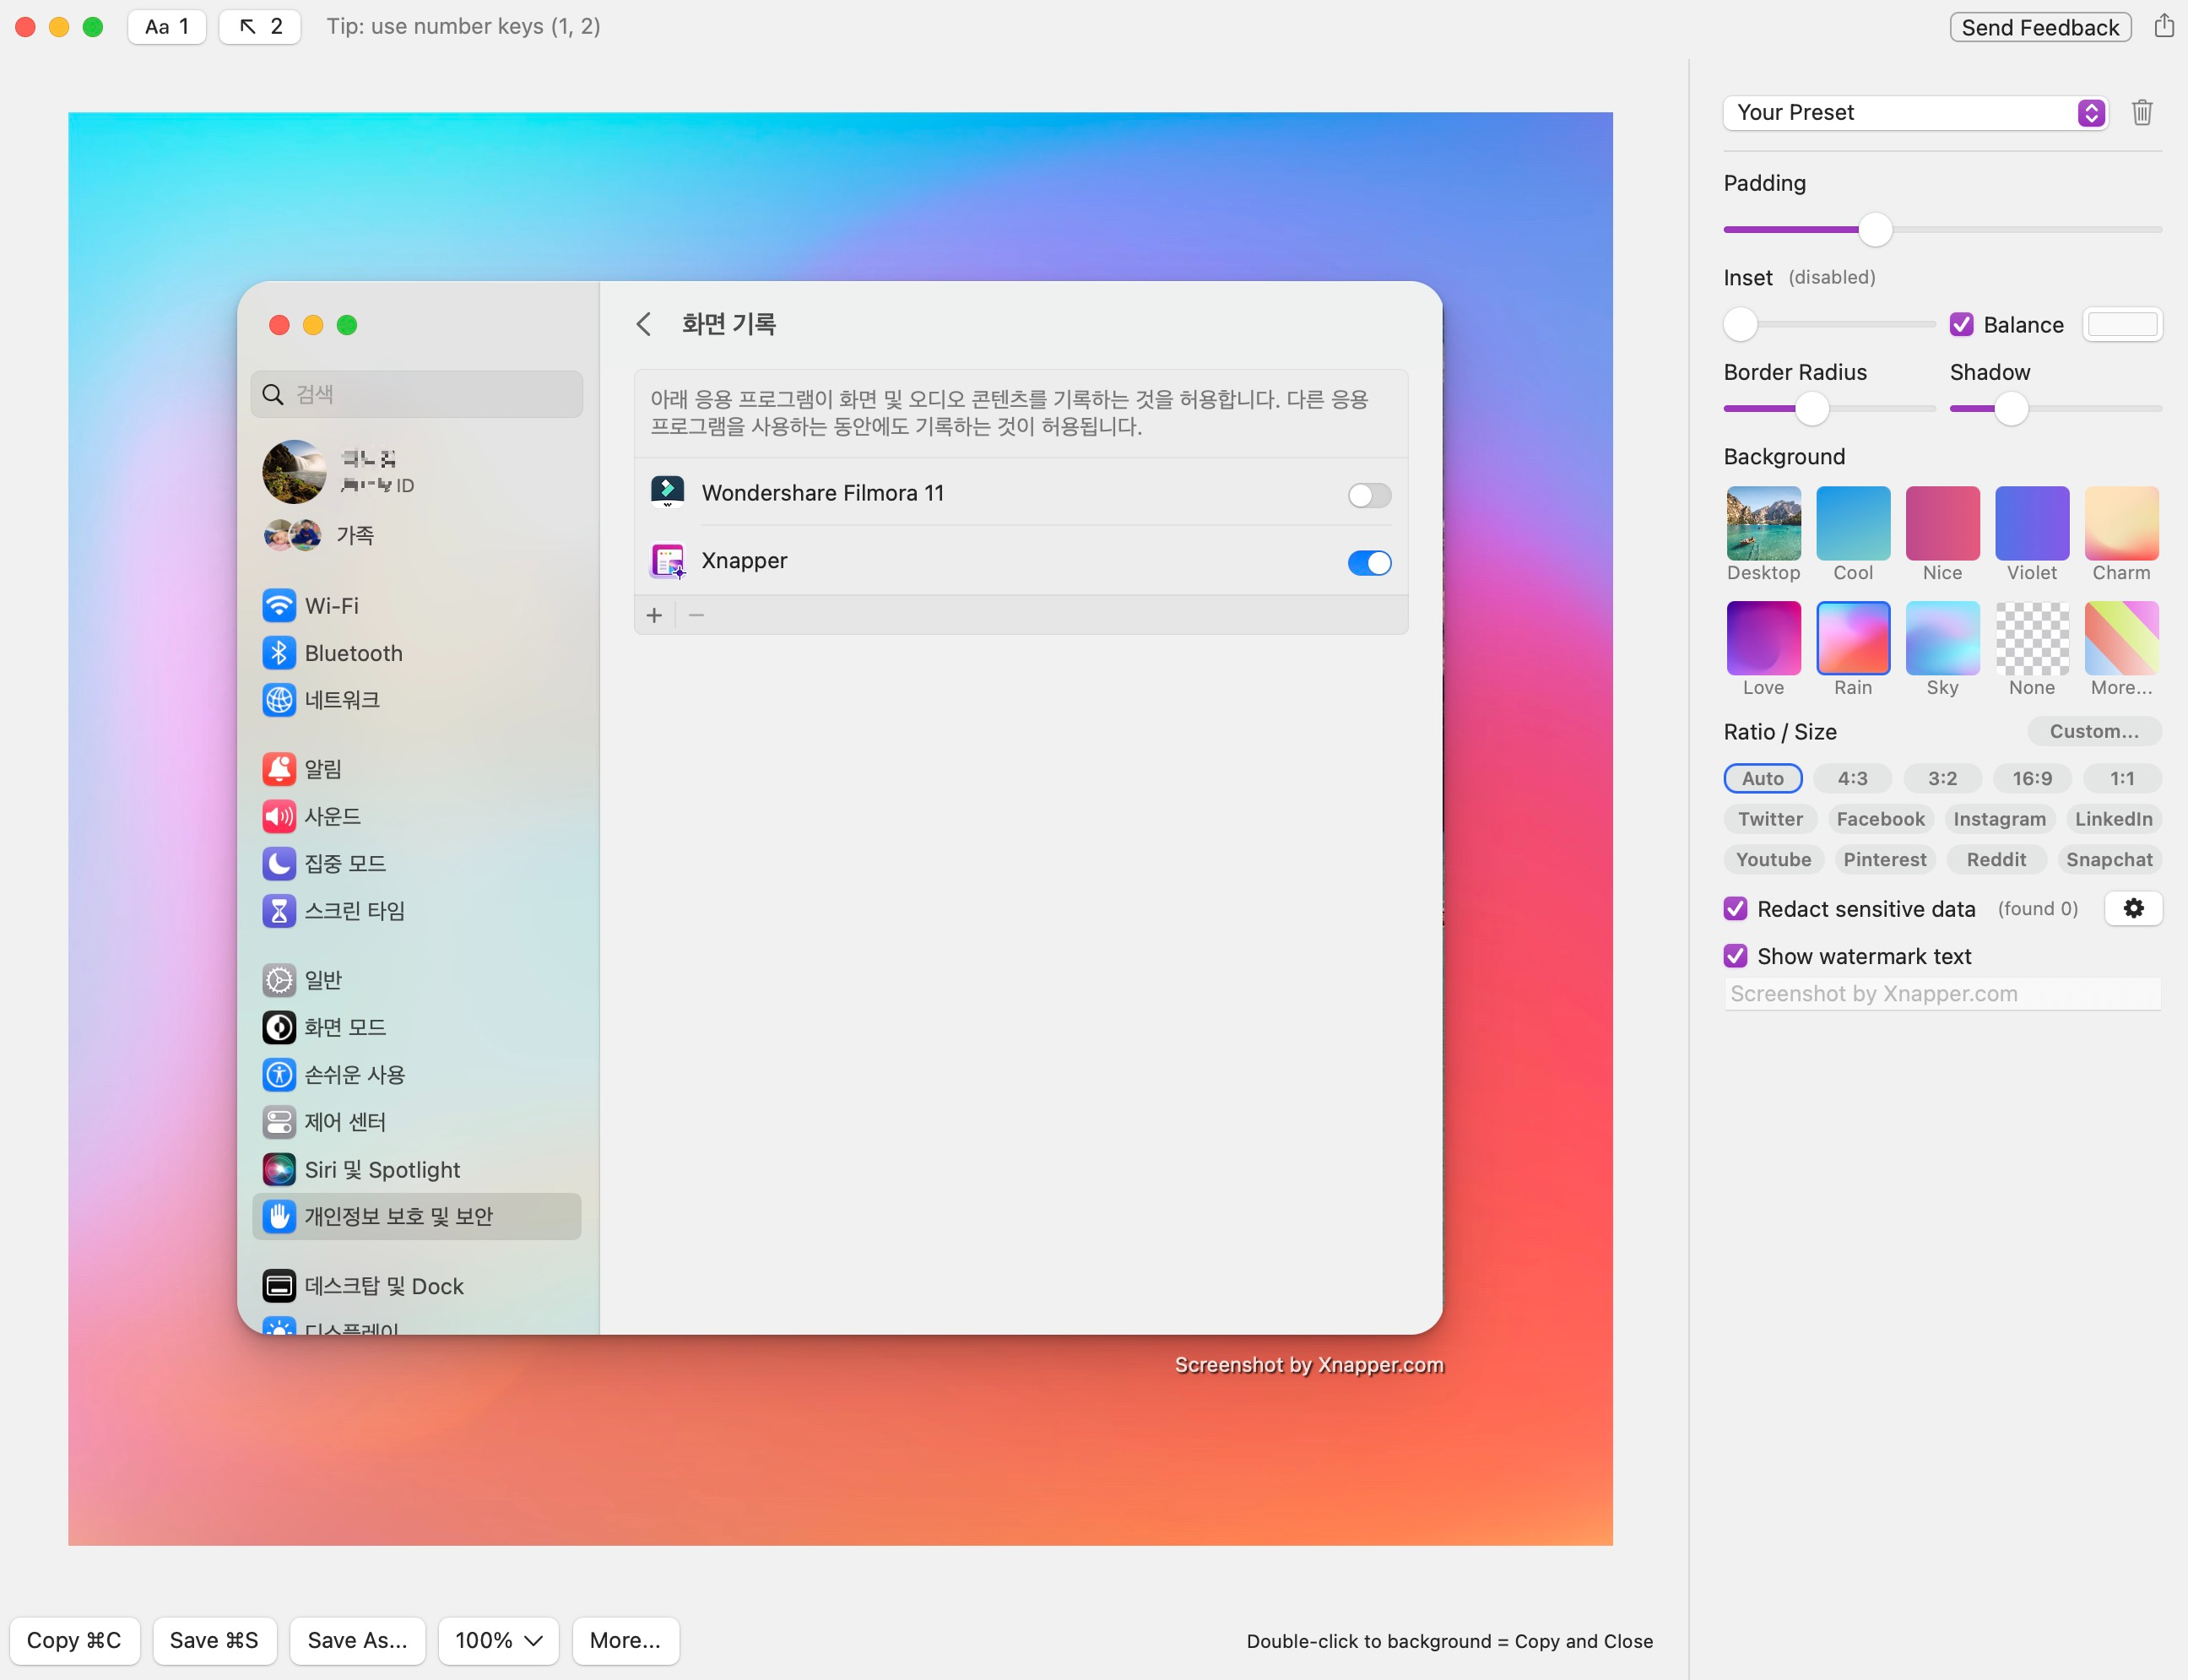This screenshot has width=2188, height=1680.
Task: Select the Arrow tool (2)
Action: (x=260, y=26)
